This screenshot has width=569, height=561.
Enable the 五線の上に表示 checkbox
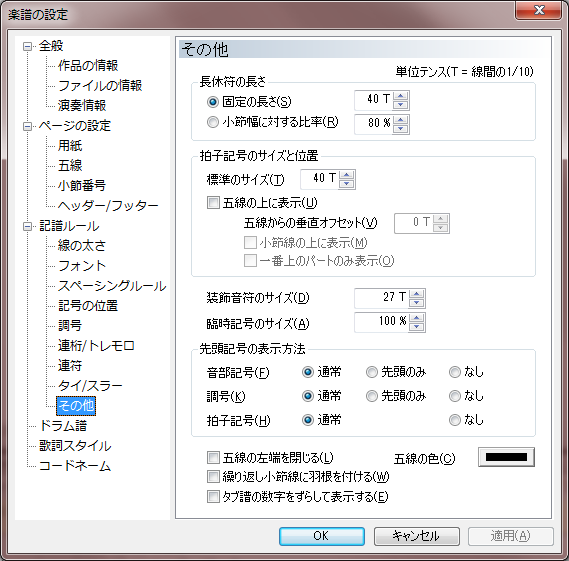pos(213,202)
